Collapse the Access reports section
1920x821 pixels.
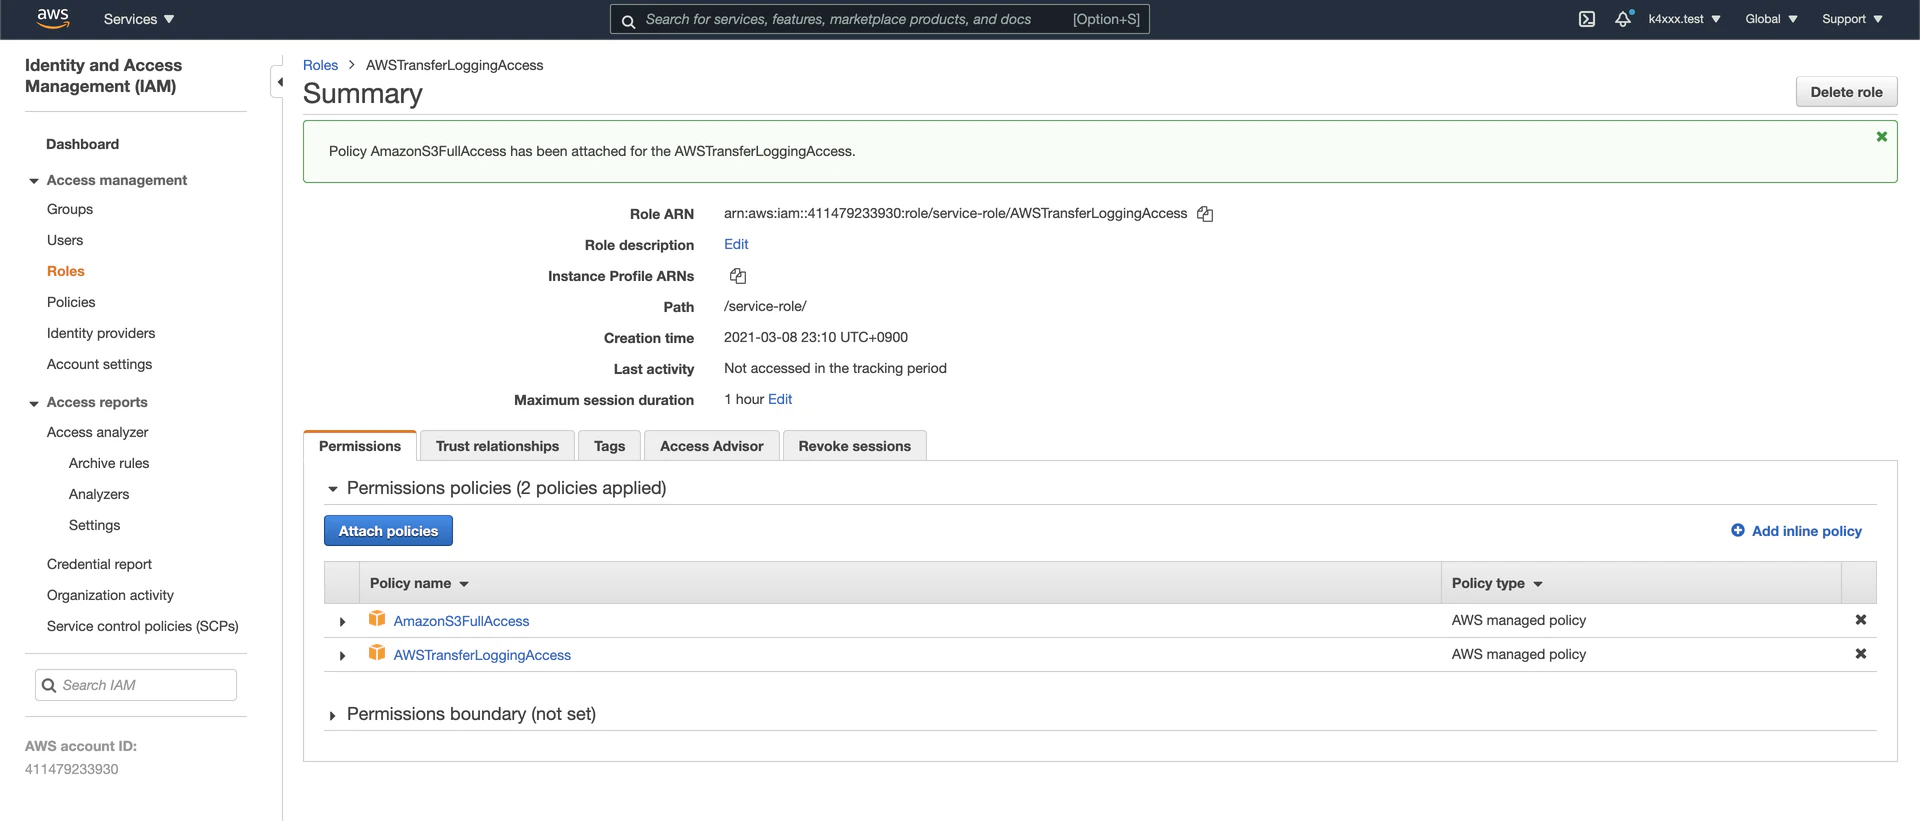pyautogui.click(x=34, y=403)
